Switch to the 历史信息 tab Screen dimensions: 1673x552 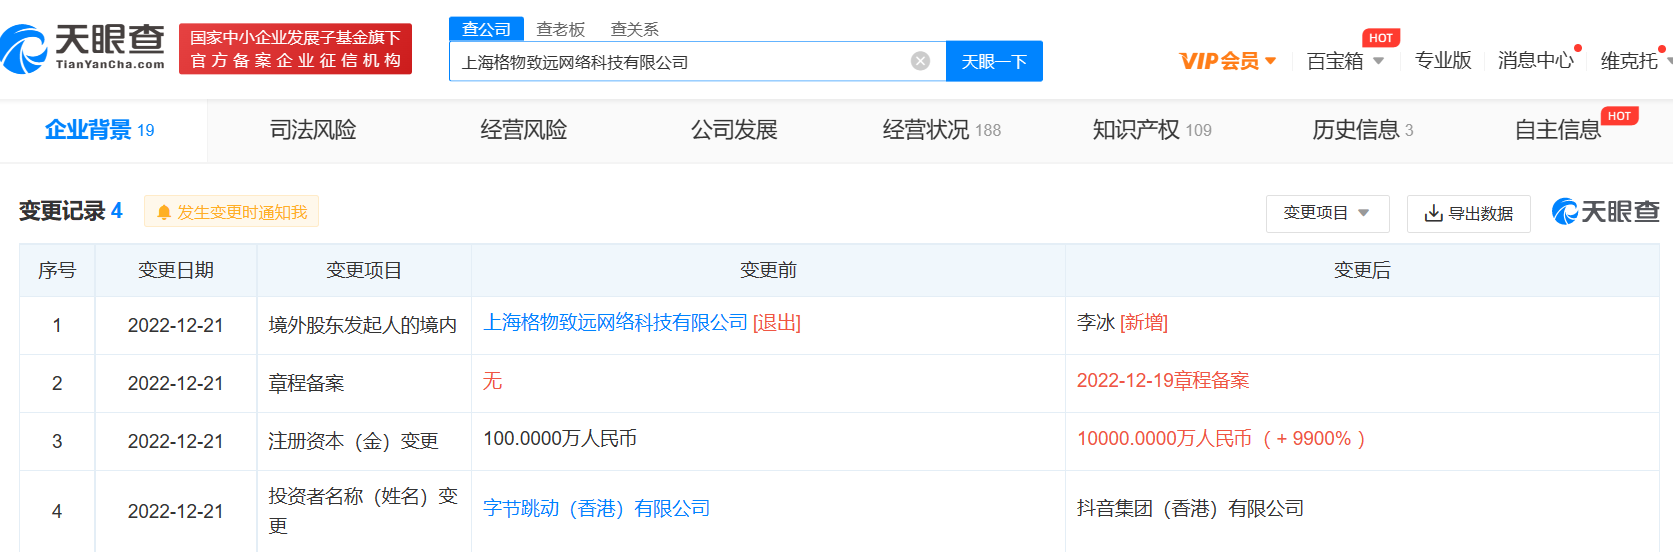(x=1362, y=130)
